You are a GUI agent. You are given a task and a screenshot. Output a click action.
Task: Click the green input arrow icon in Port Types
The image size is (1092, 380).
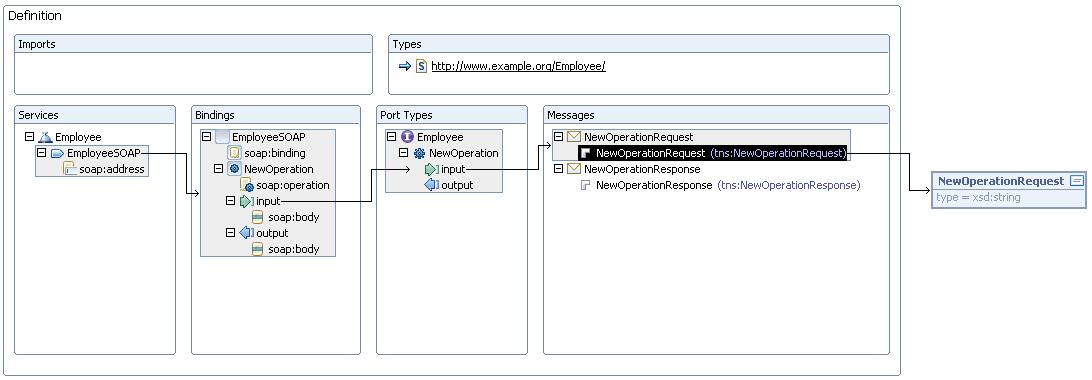[x=431, y=169]
